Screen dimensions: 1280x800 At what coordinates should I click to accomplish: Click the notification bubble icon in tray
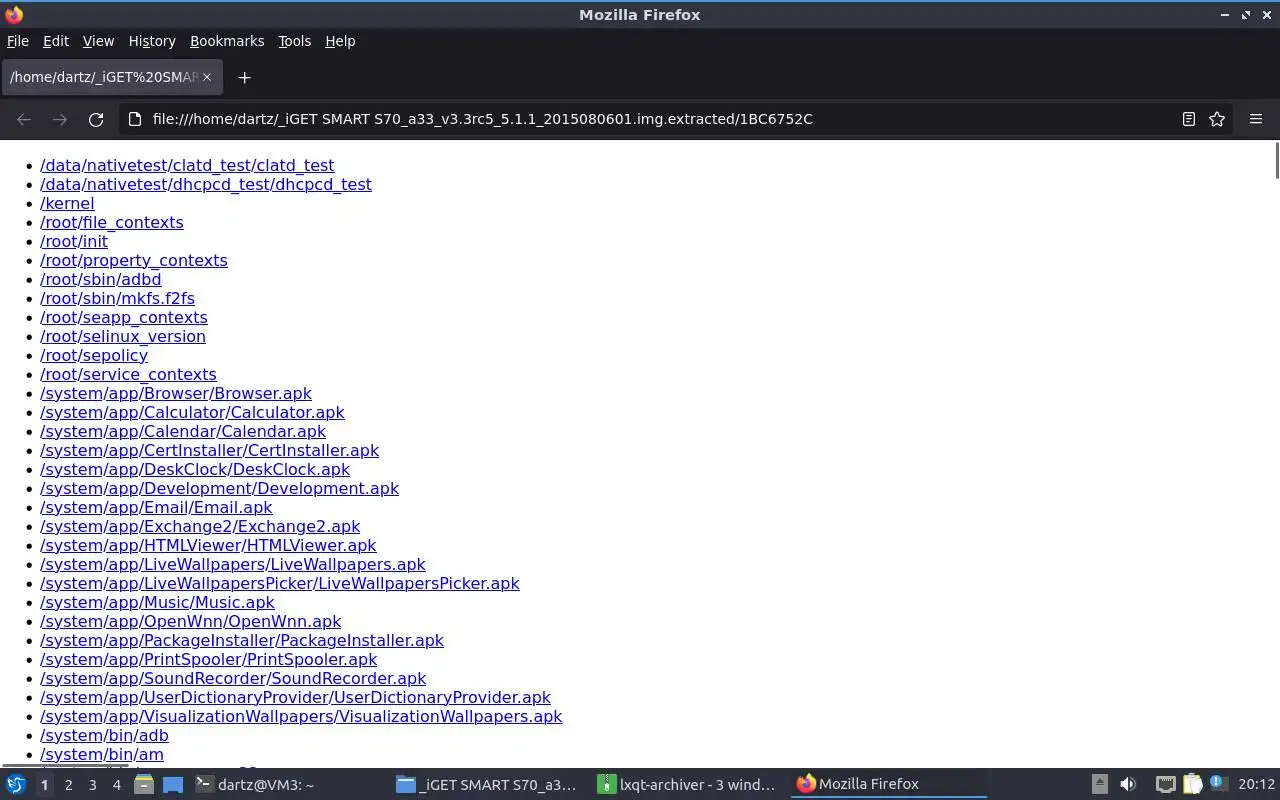click(1218, 784)
